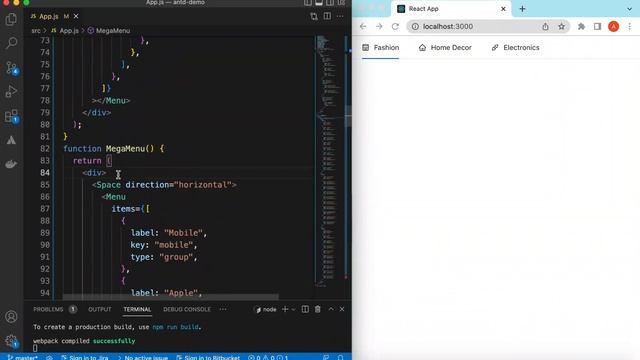Screen dimensions: 640x360
Task: Open the triangle-logo extension icon in activity bar
Action: [11, 140]
